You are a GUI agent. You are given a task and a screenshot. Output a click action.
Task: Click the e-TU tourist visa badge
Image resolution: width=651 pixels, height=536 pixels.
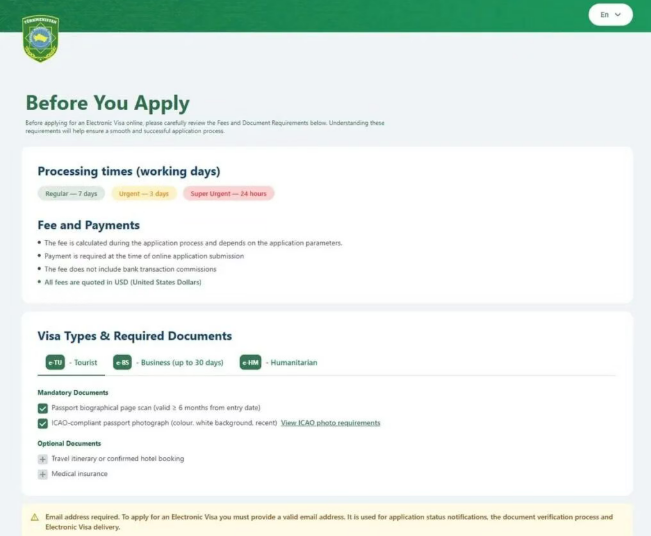(x=55, y=362)
